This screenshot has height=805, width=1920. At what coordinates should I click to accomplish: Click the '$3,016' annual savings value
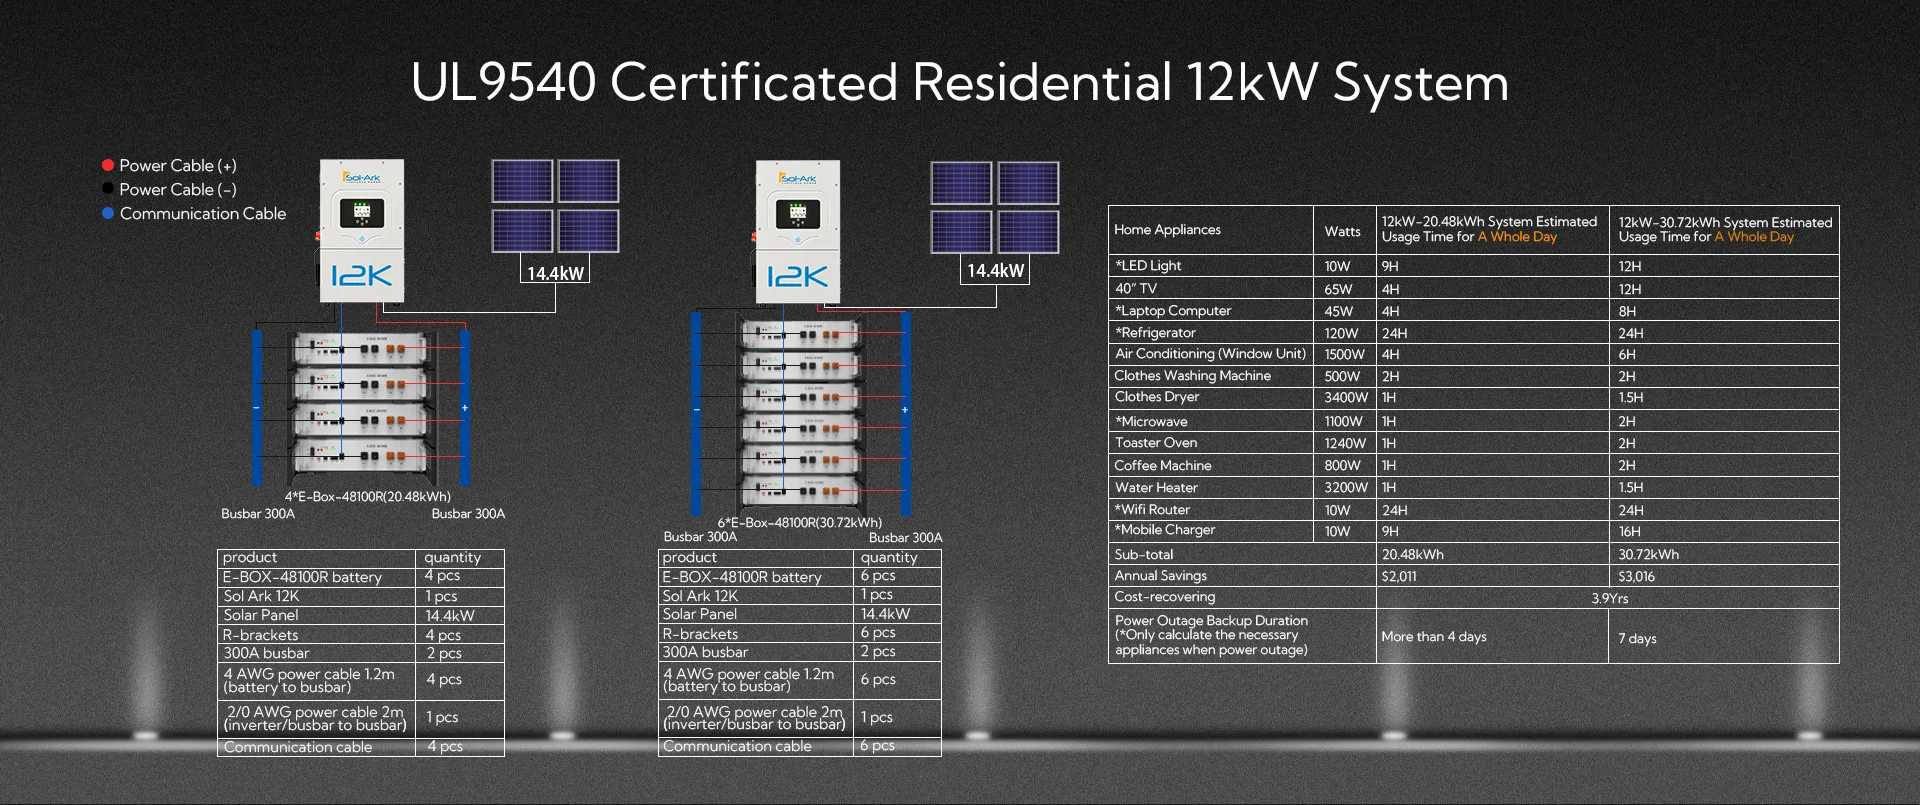[x=1636, y=577]
